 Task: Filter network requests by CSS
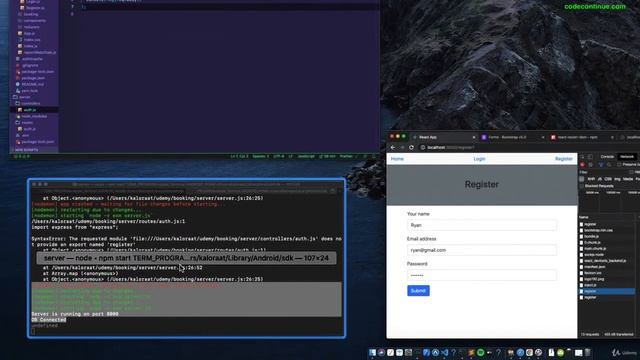coord(608,179)
